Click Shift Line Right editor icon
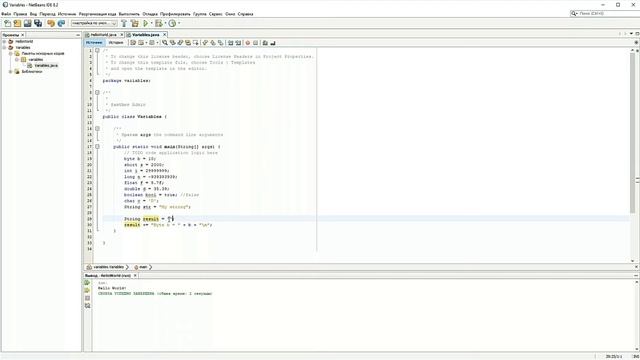Image resolution: width=640 pixels, height=360 pixels. pos(238,42)
